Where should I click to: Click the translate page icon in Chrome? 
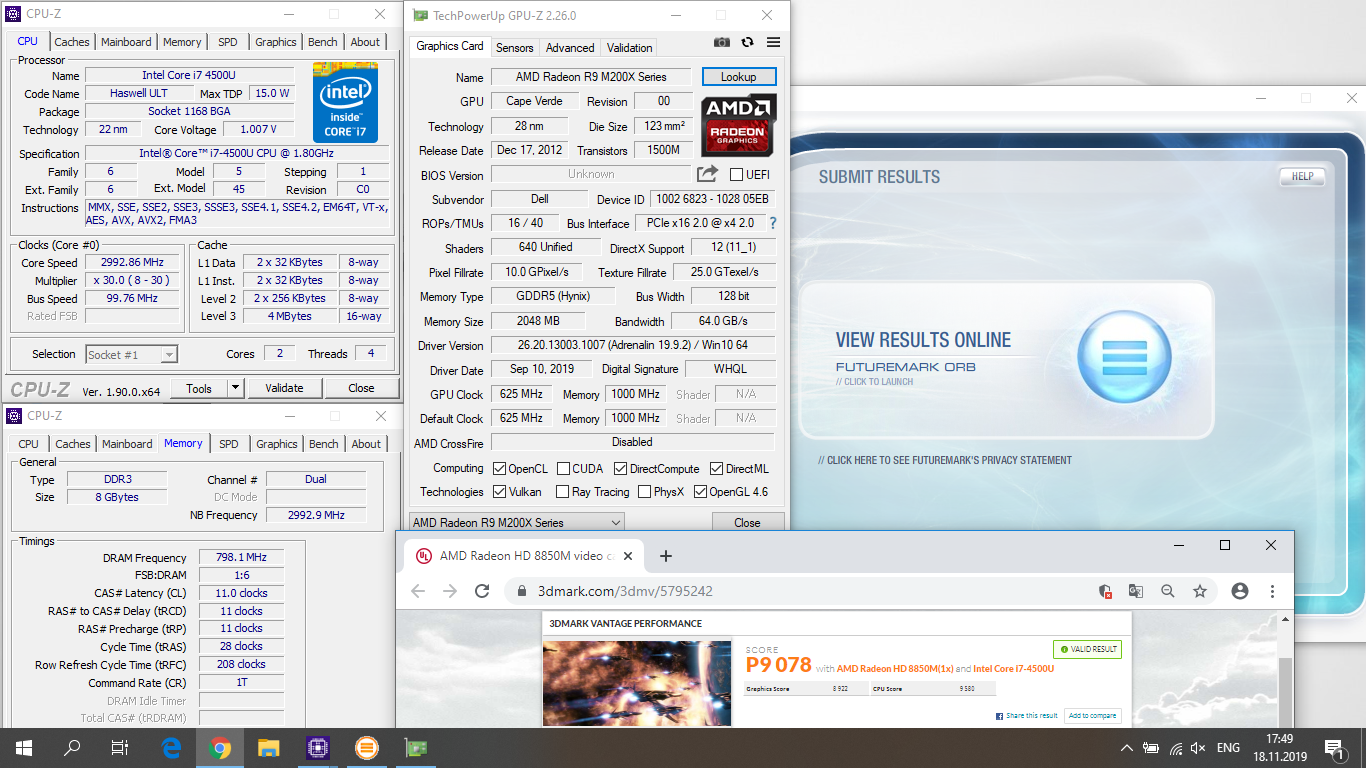pyautogui.click(x=1136, y=591)
